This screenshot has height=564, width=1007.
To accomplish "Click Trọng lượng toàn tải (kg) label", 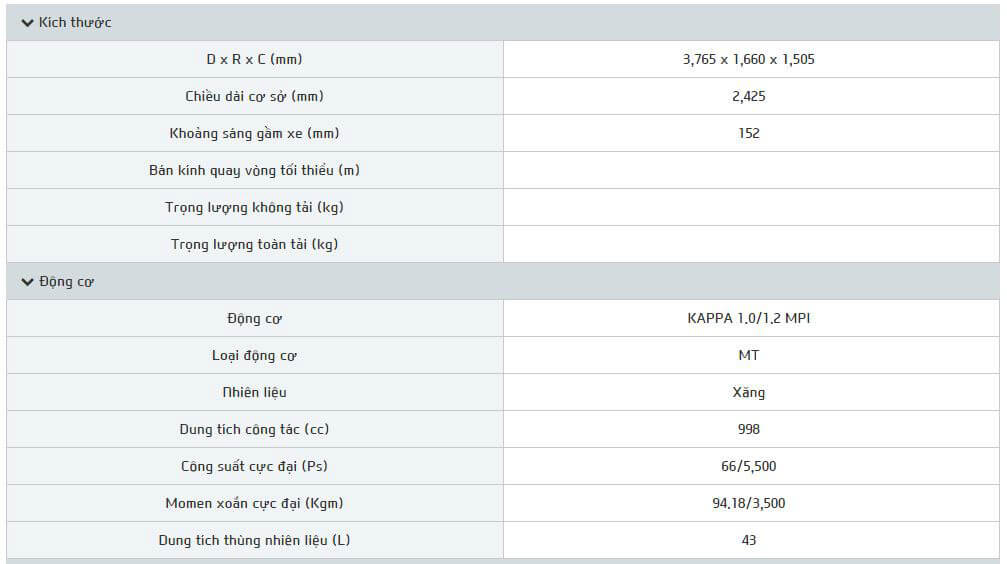I will click(254, 244).
